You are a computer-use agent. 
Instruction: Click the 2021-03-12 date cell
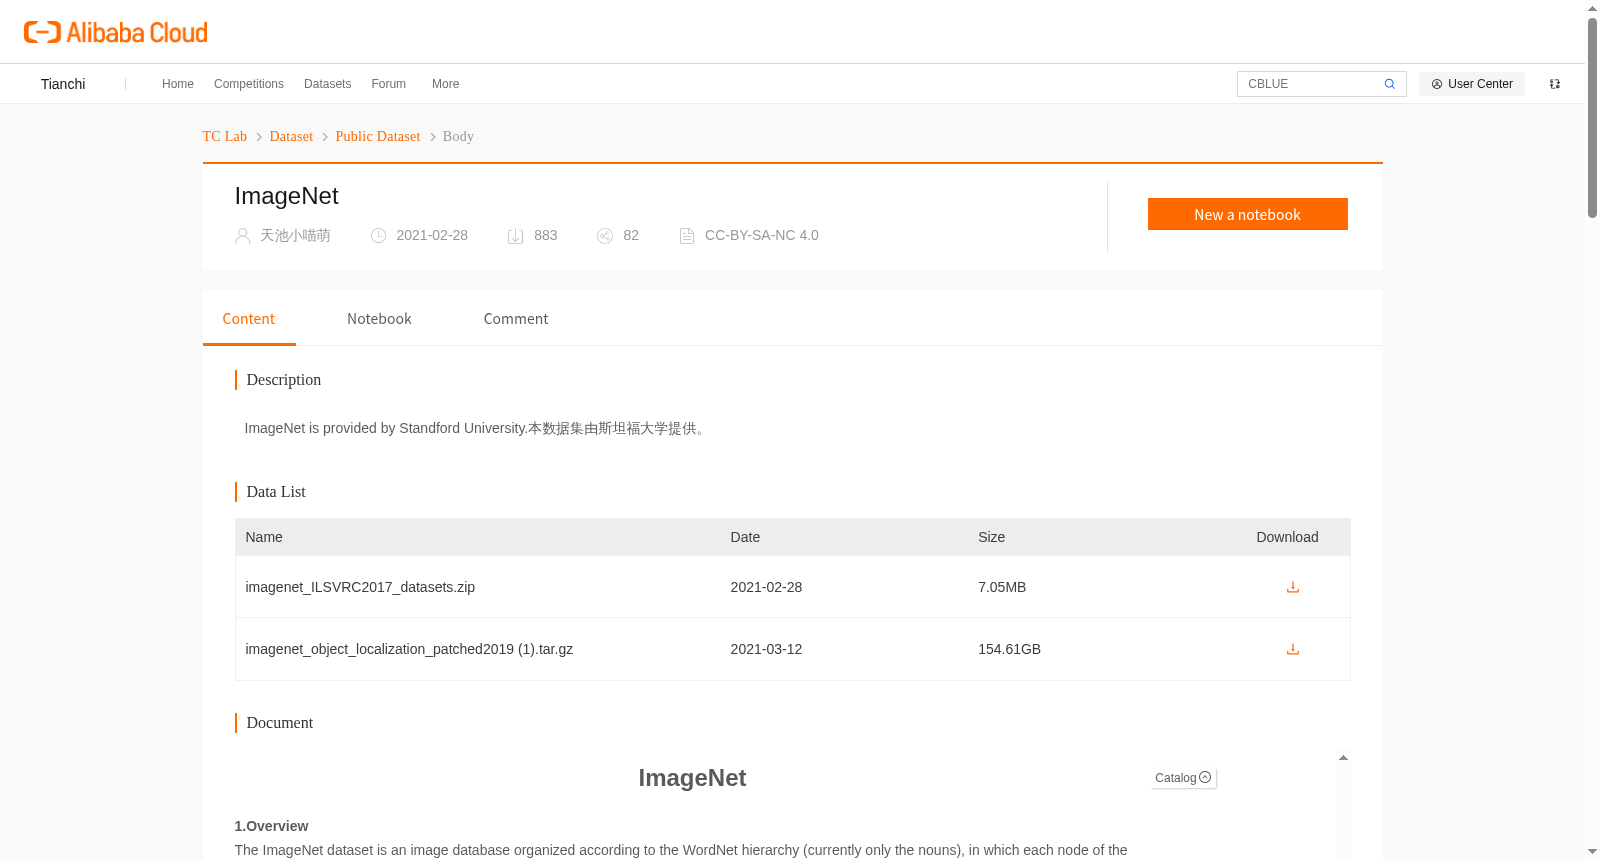tap(766, 649)
